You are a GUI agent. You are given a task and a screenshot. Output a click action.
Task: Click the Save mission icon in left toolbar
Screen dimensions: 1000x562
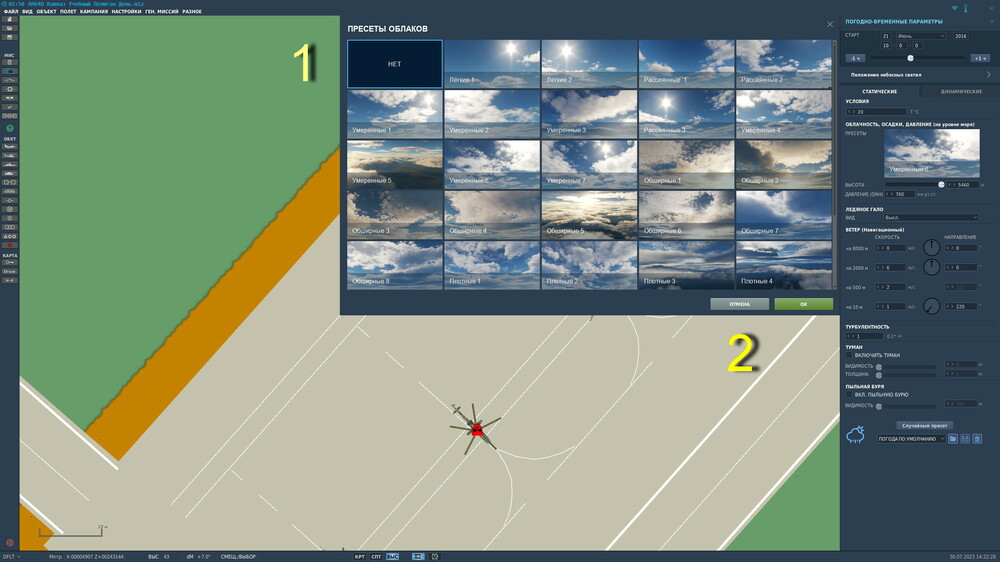pos(10,37)
